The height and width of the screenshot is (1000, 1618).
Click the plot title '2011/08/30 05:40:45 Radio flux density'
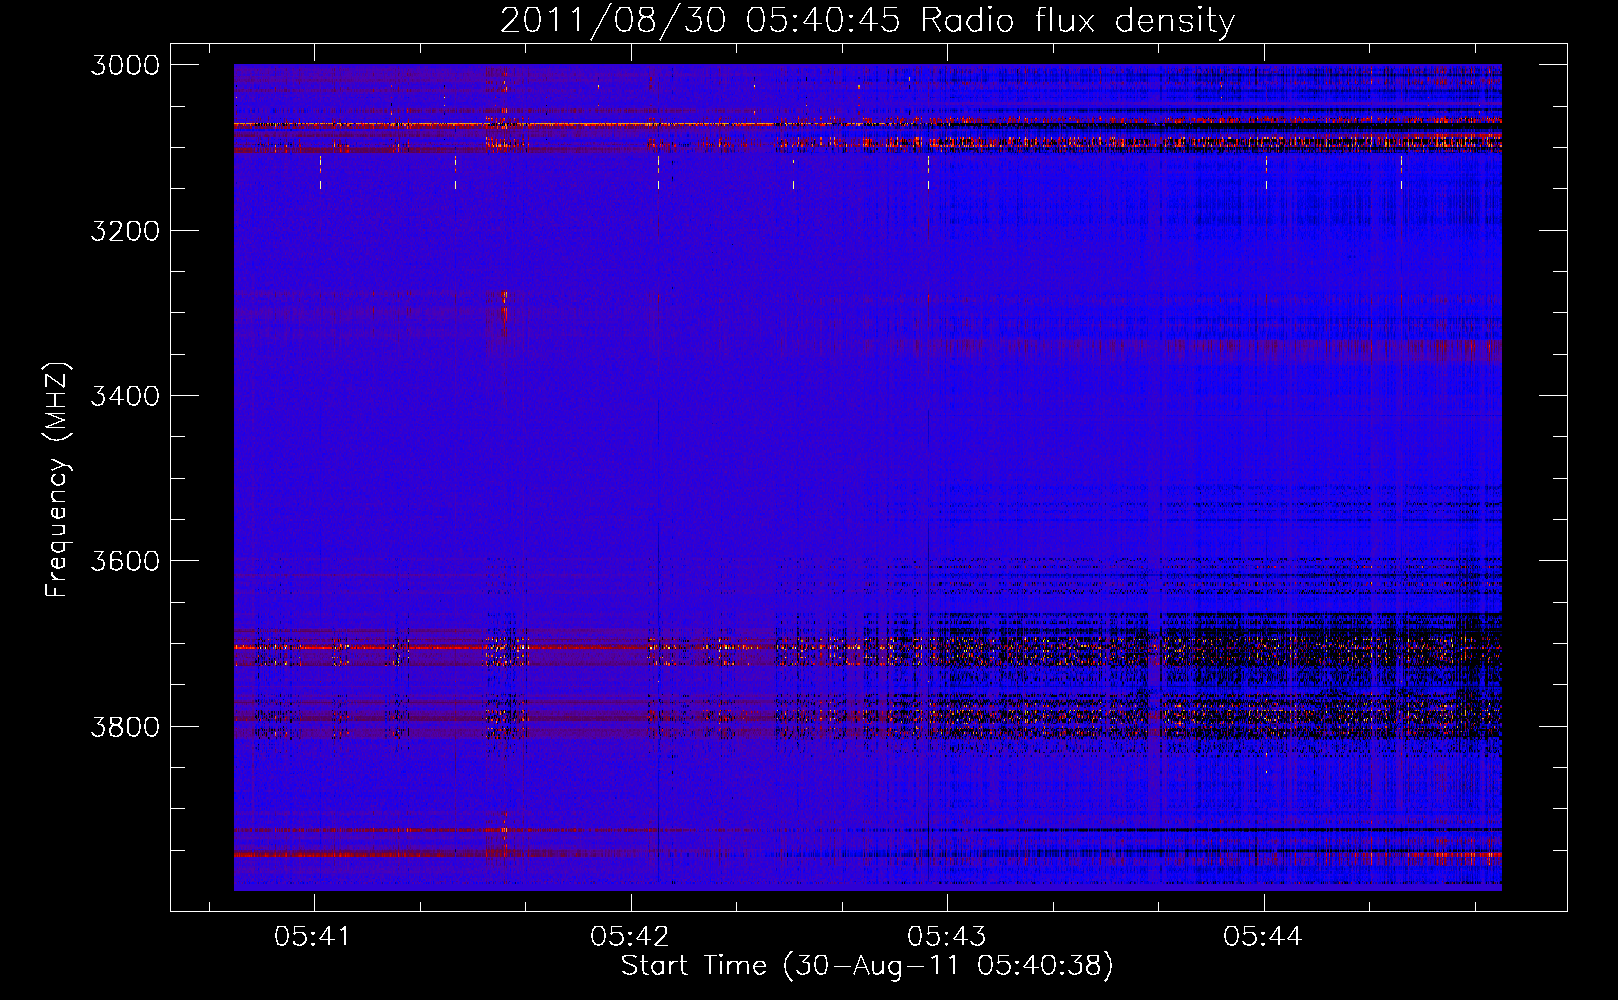[x=867, y=20]
